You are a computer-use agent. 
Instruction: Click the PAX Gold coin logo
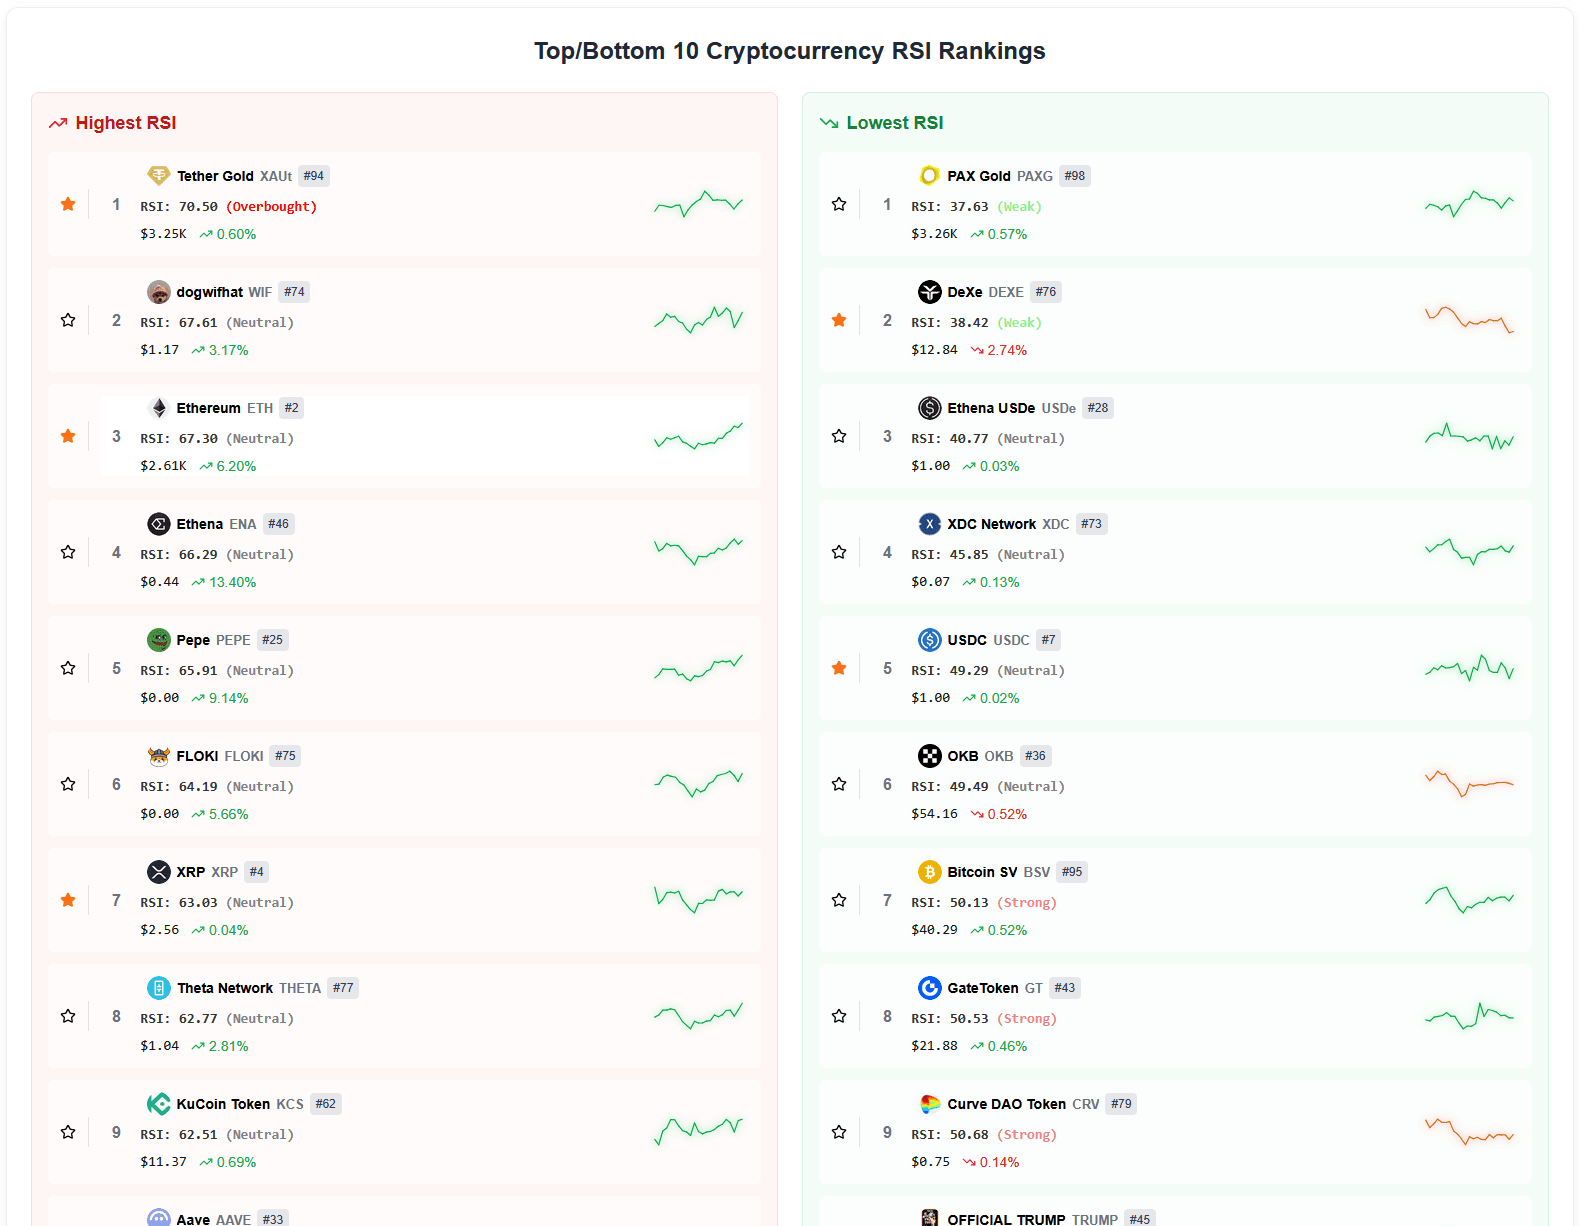coord(929,176)
